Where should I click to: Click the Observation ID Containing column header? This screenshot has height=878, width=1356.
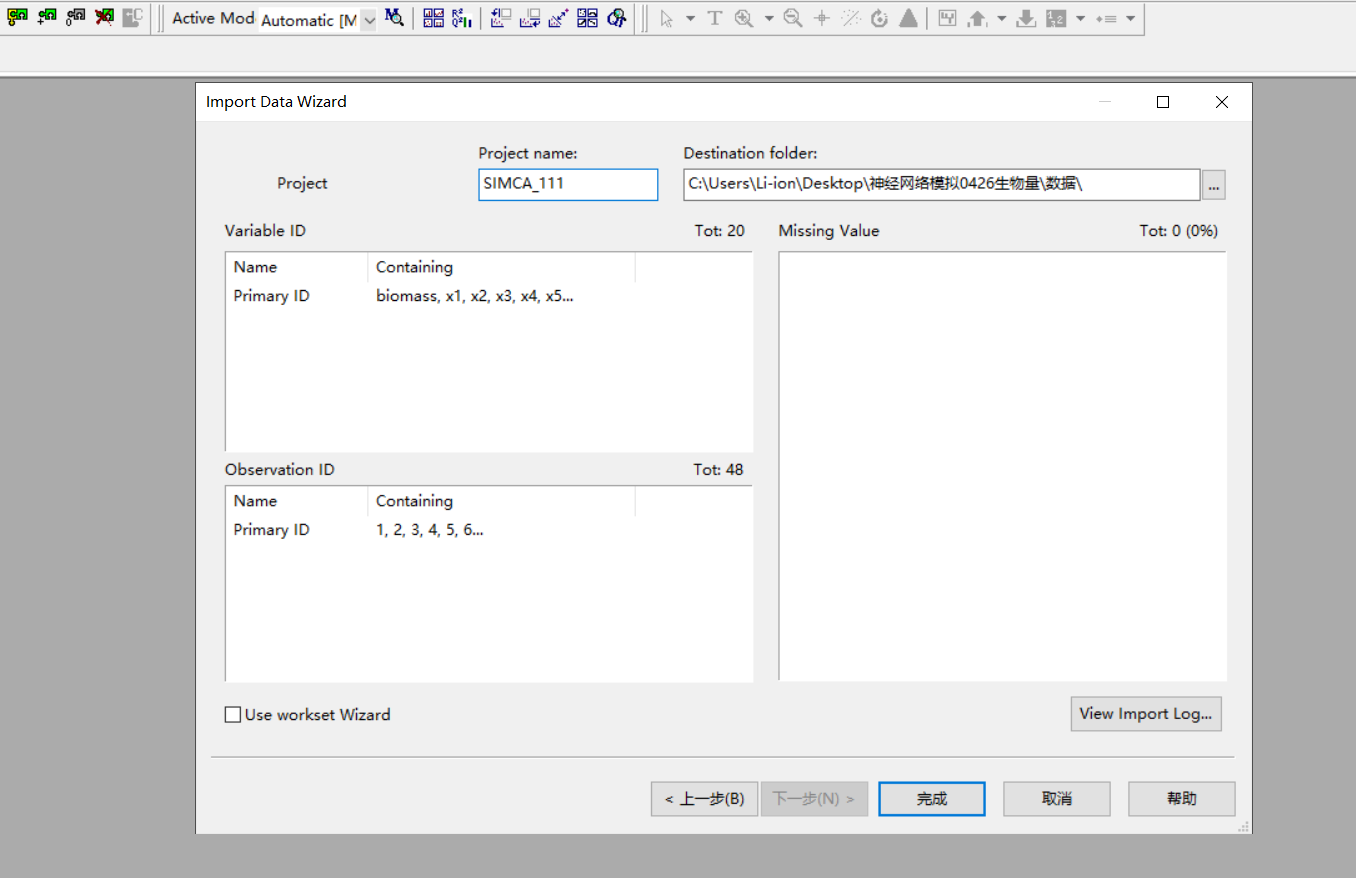tap(501, 501)
